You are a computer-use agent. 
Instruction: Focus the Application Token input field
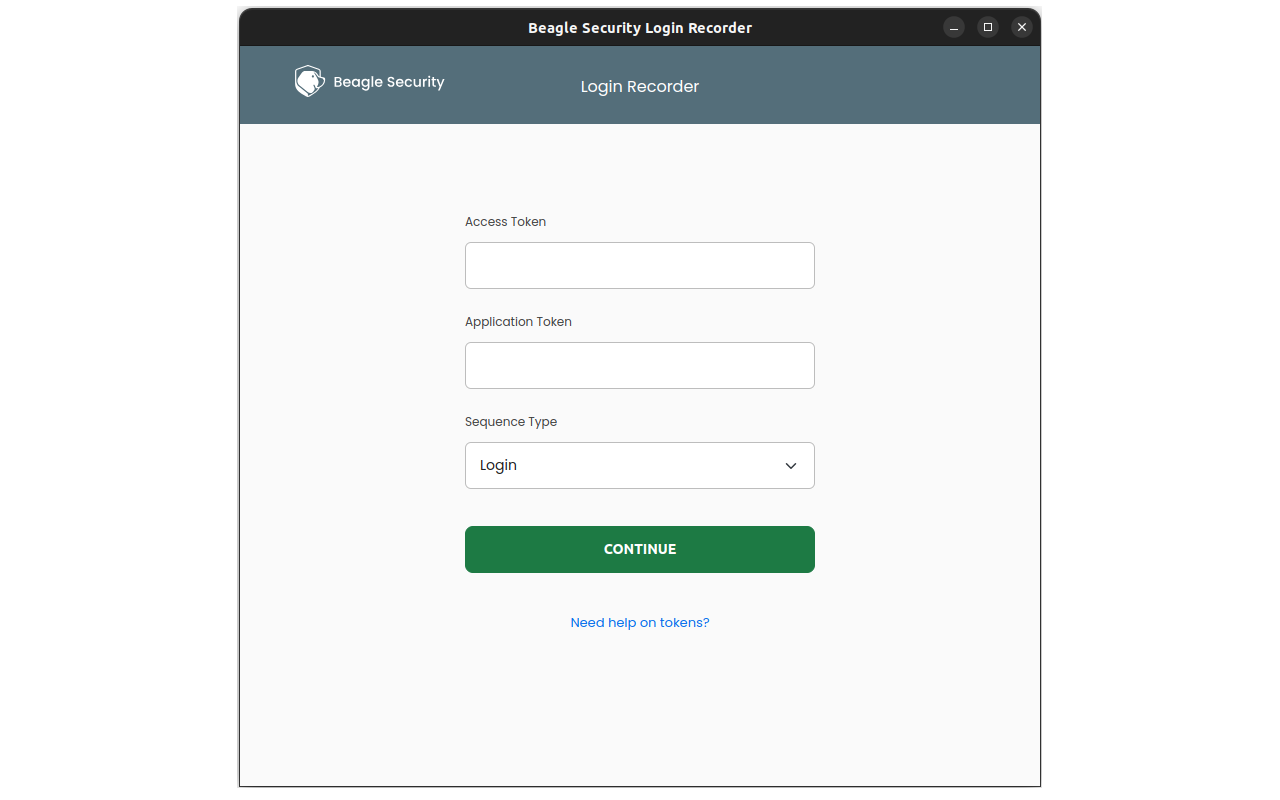tap(639, 365)
